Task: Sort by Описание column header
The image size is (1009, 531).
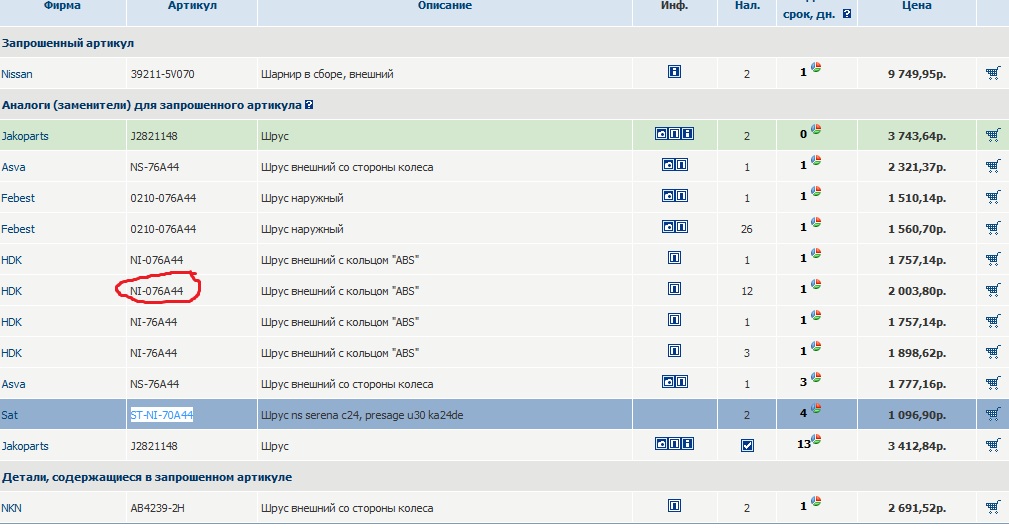Action: (445, 6)
